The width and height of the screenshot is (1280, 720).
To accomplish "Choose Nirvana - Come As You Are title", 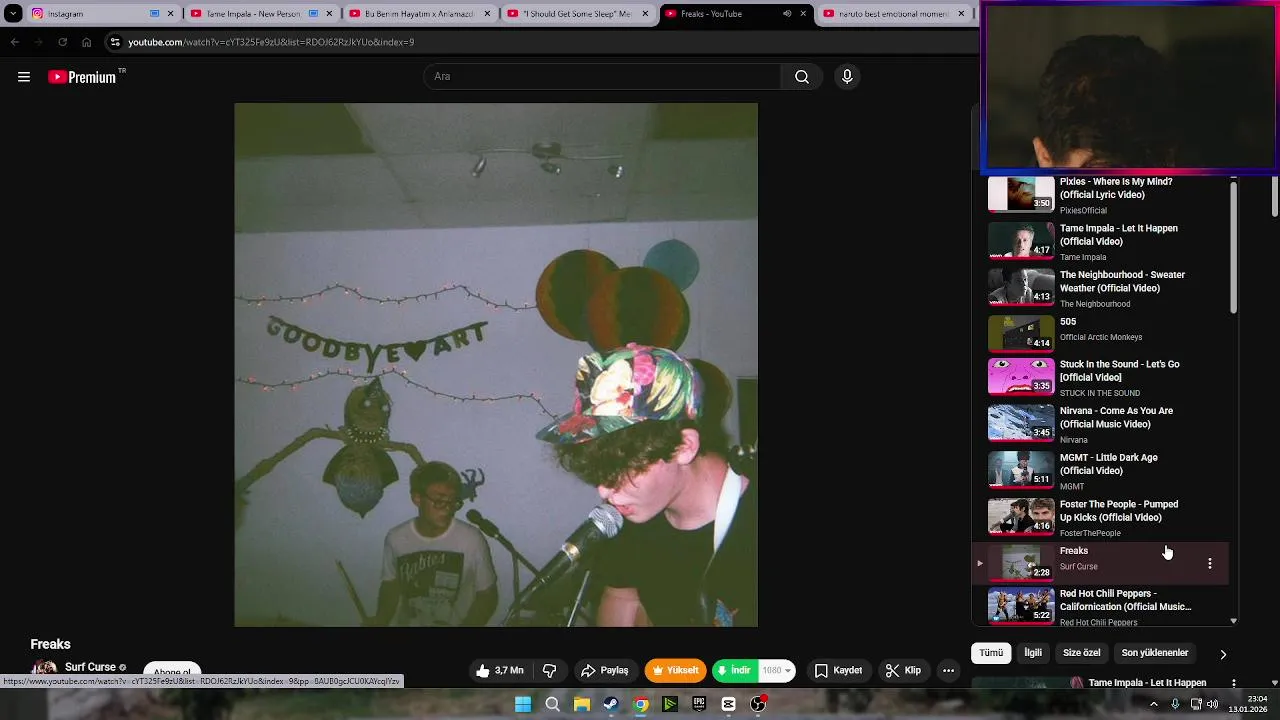I will [1116, 417].
